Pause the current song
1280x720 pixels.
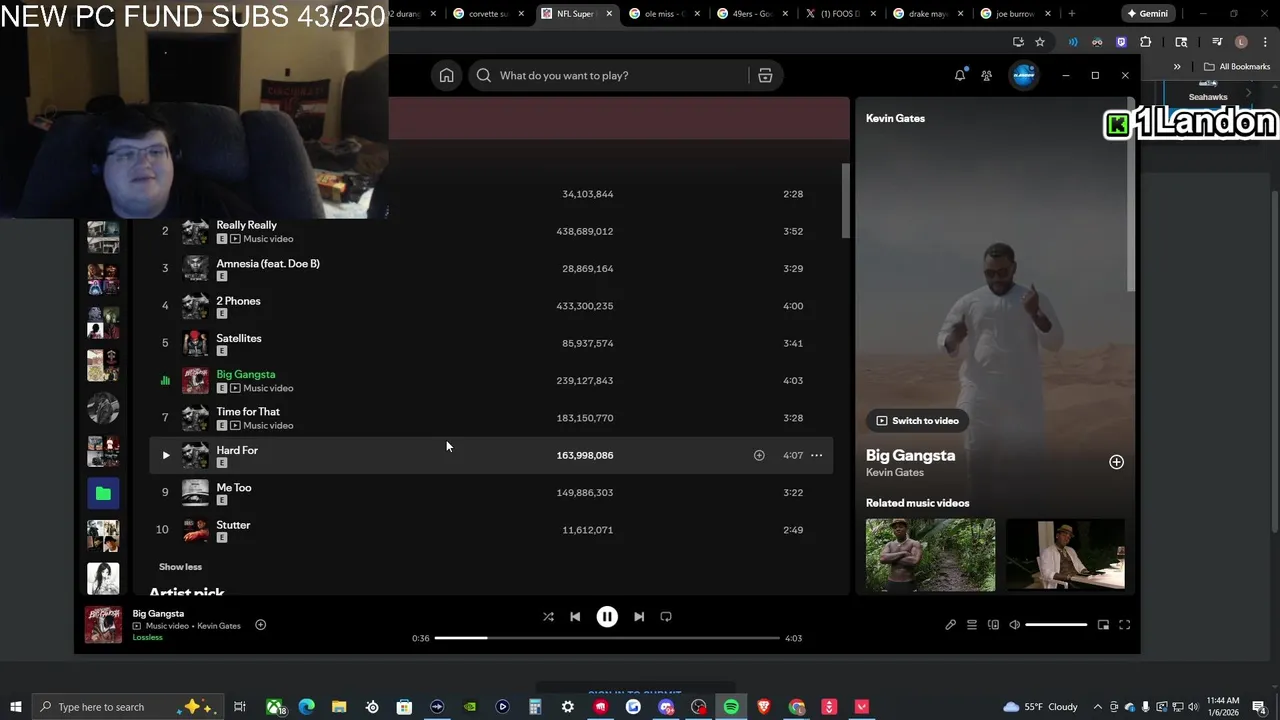point(607,617)
